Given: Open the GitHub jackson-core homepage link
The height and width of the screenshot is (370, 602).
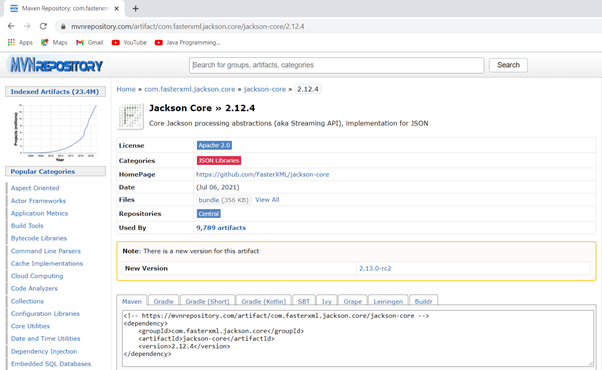Looking at the screenshot, I should click(x=263, y=174).
